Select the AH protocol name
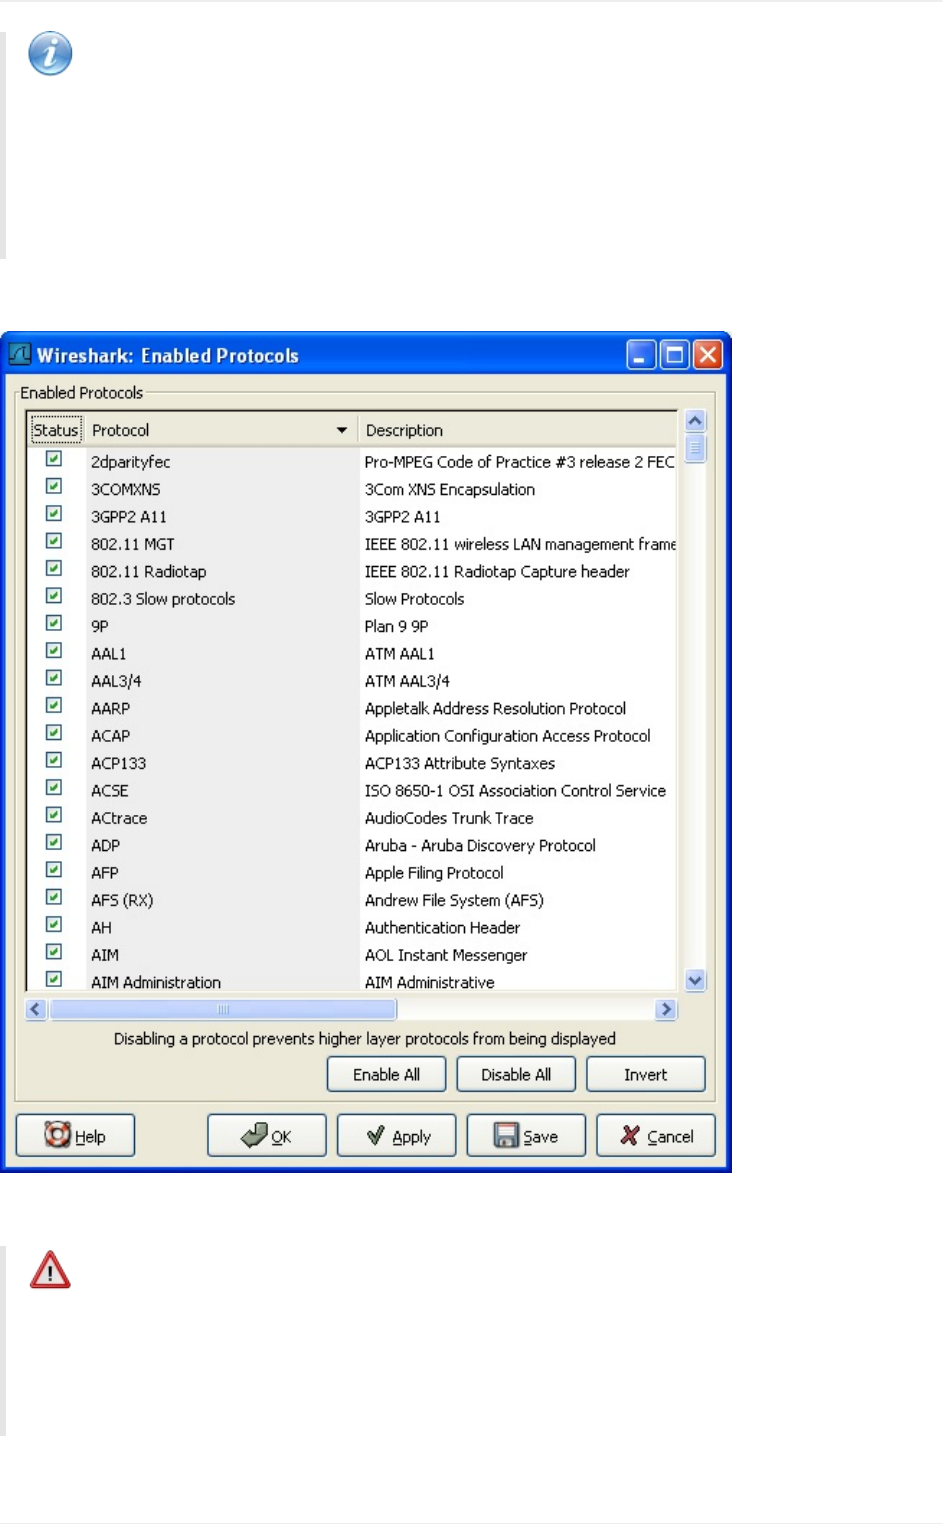This screenshot has height=1524, width=943. pyautogui.click(x=101, y=928)
